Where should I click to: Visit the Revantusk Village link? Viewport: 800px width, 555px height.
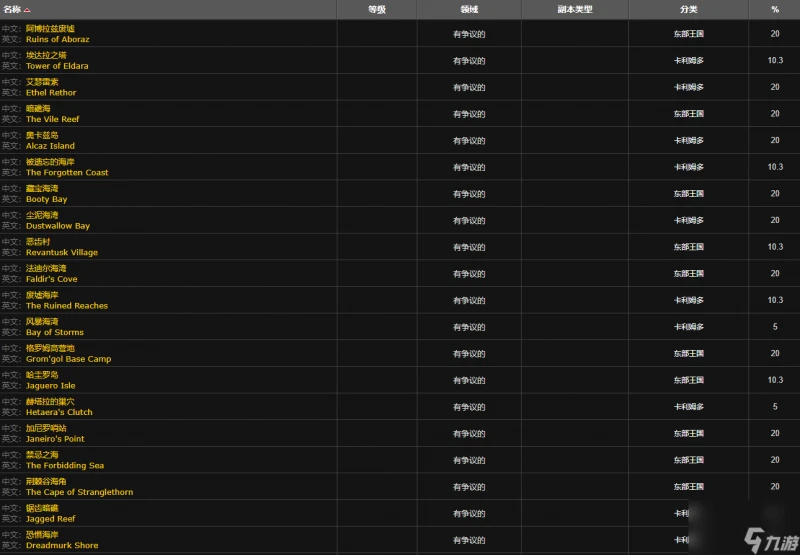pos(62,253)
